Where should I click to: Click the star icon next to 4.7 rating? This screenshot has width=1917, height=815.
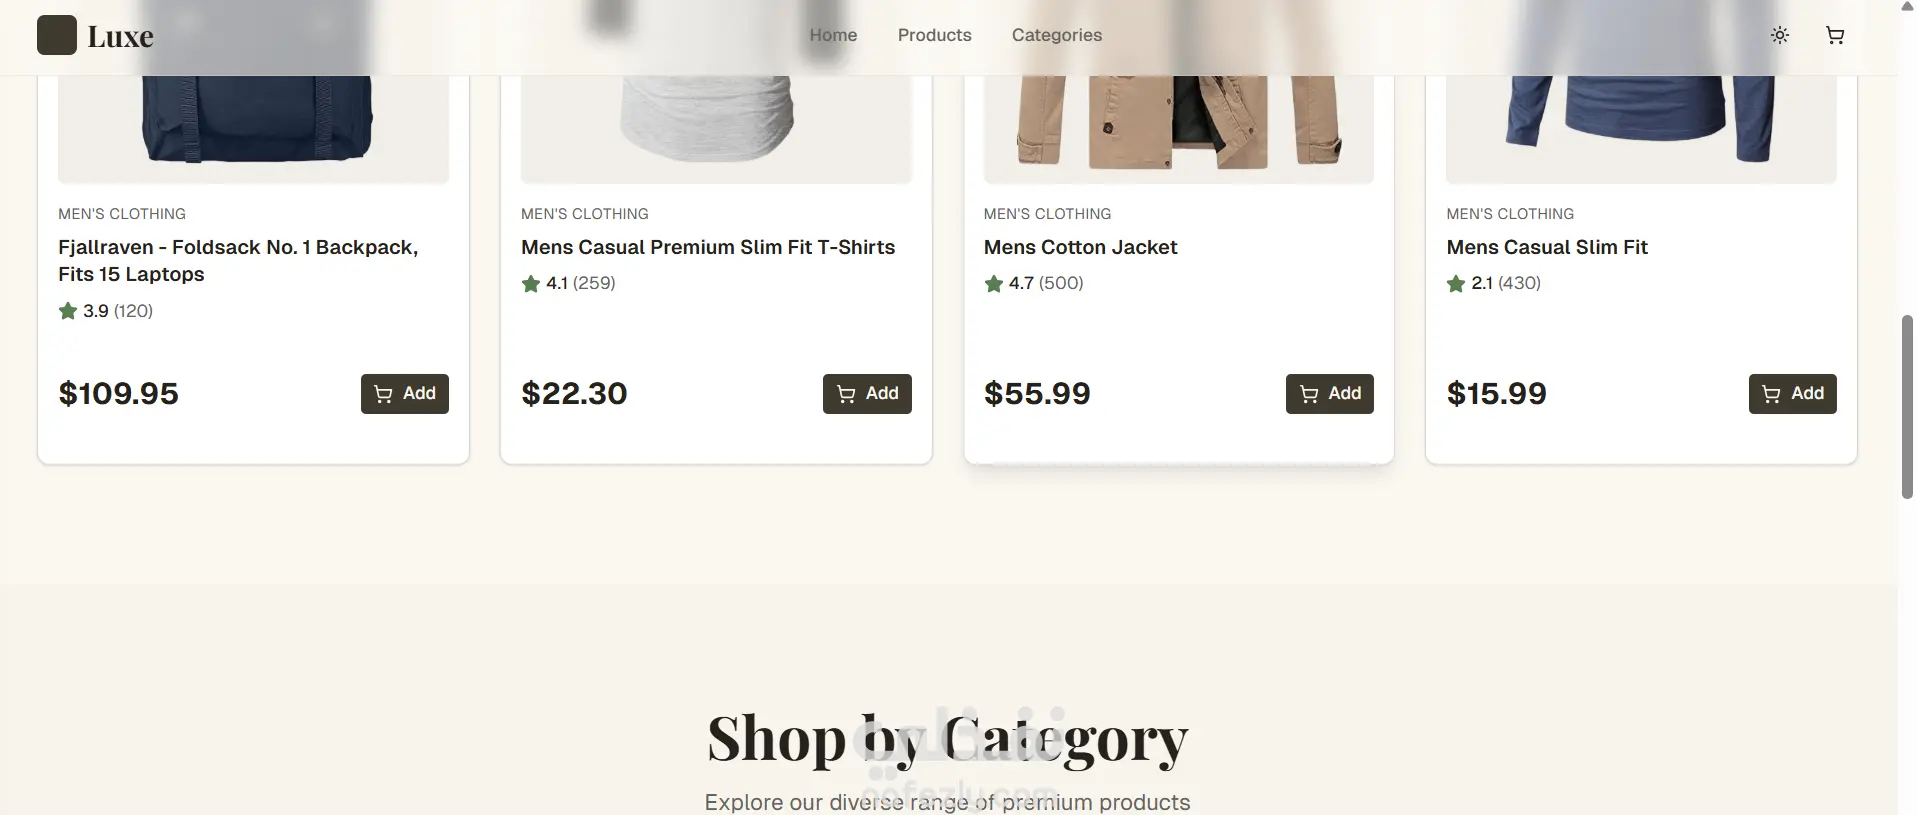(x=994, y=284)
